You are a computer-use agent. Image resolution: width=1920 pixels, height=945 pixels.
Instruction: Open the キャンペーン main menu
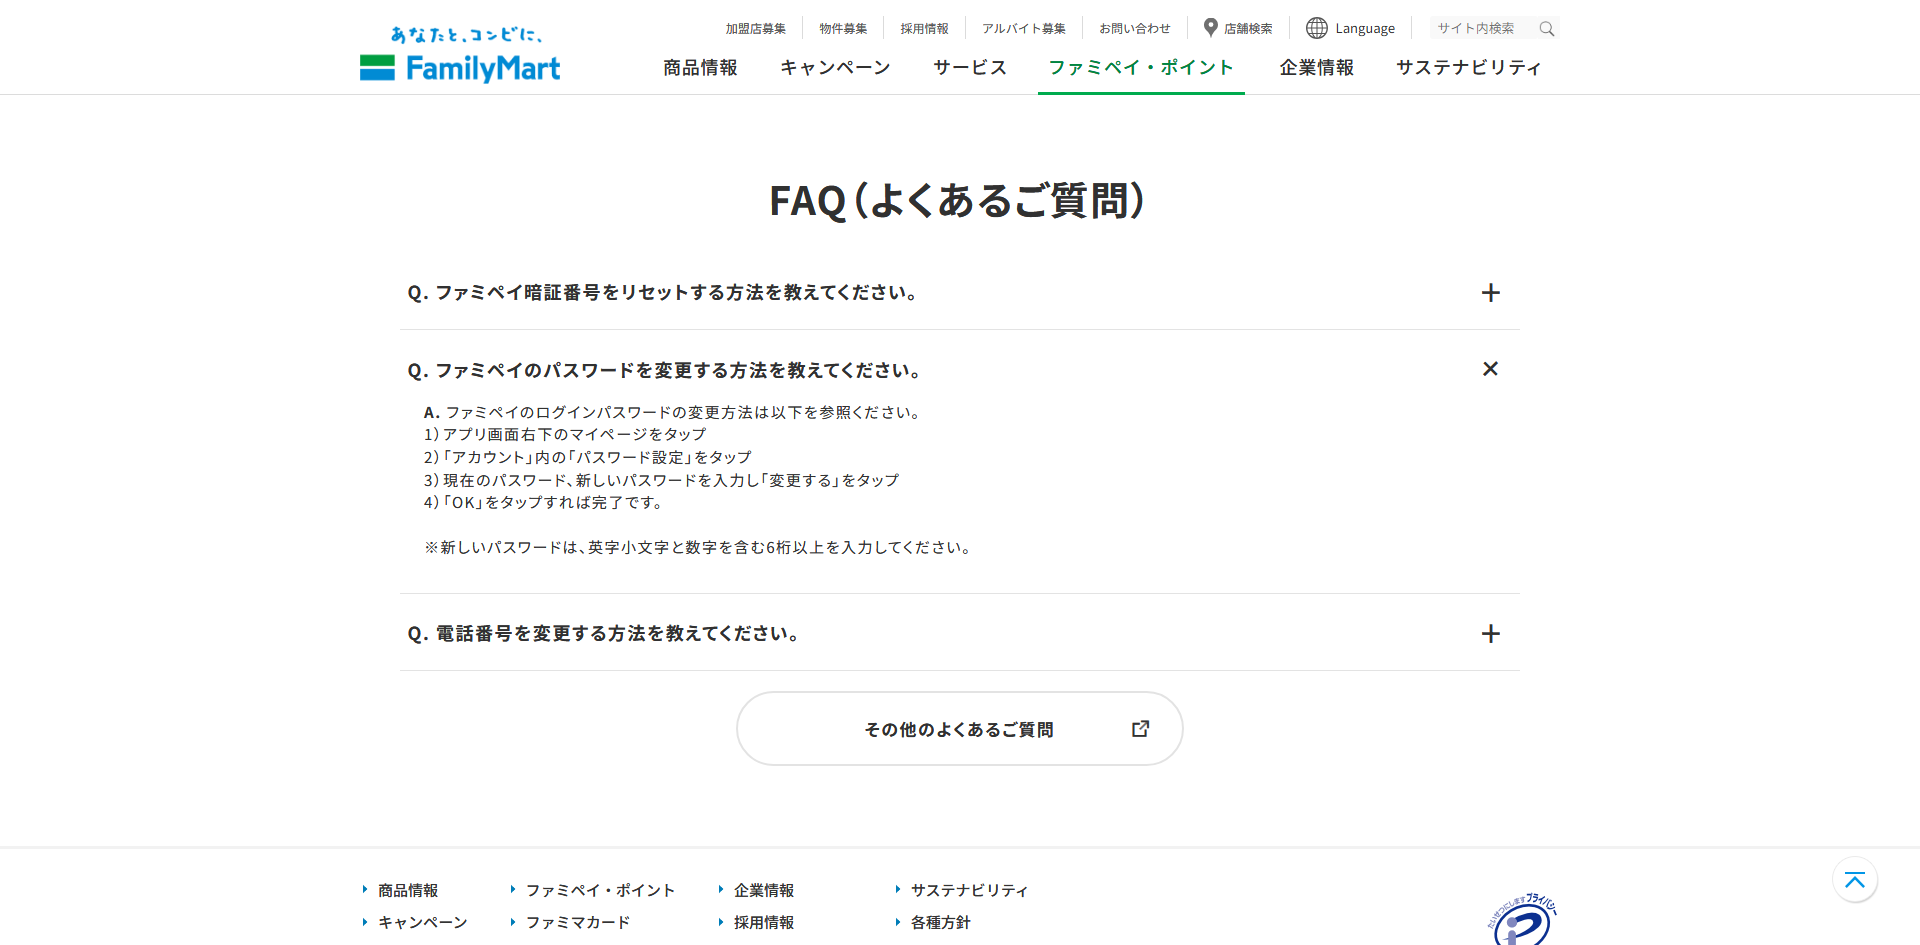pyautogui.click(x=835, y=67)
